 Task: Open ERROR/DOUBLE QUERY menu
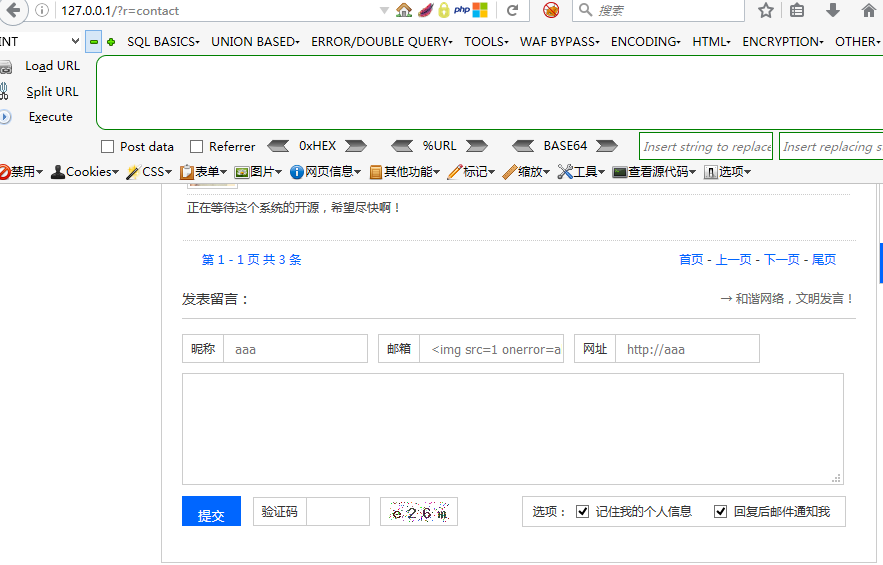coord(382,42)
